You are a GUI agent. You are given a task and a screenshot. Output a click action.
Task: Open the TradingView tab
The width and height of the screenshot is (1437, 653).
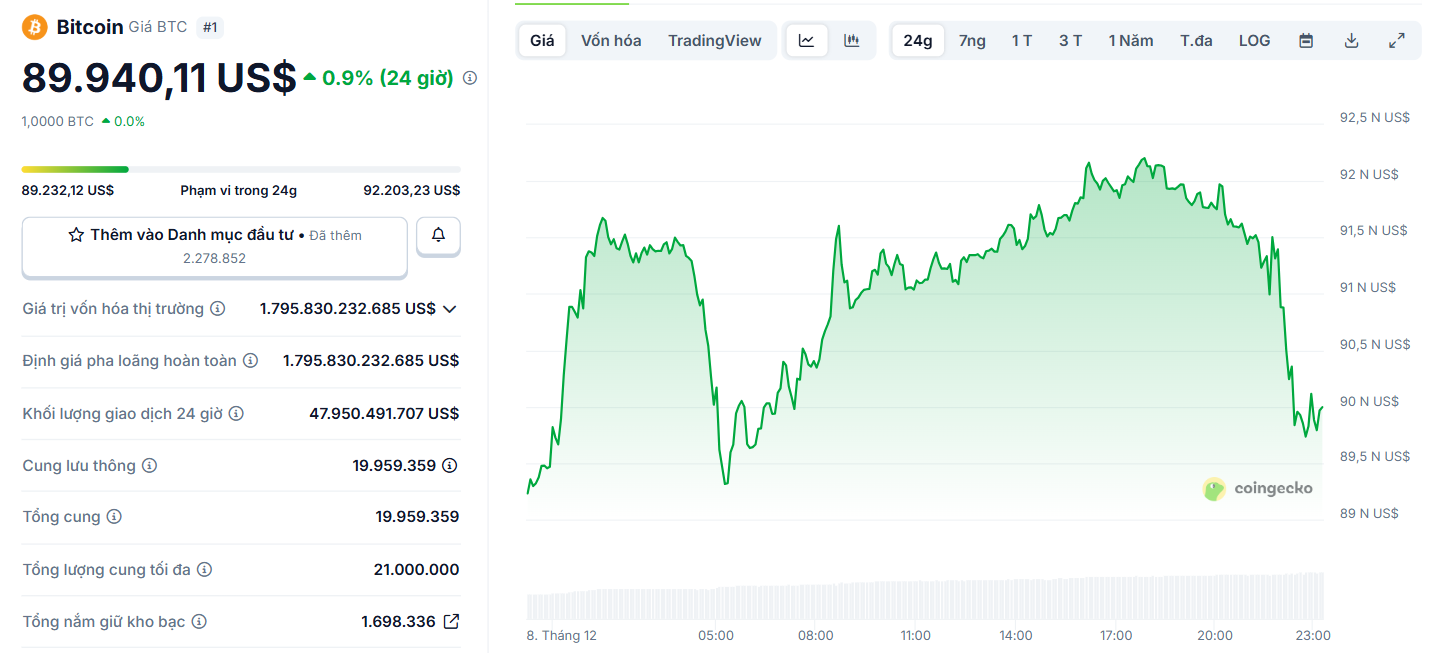coord(714,40)
